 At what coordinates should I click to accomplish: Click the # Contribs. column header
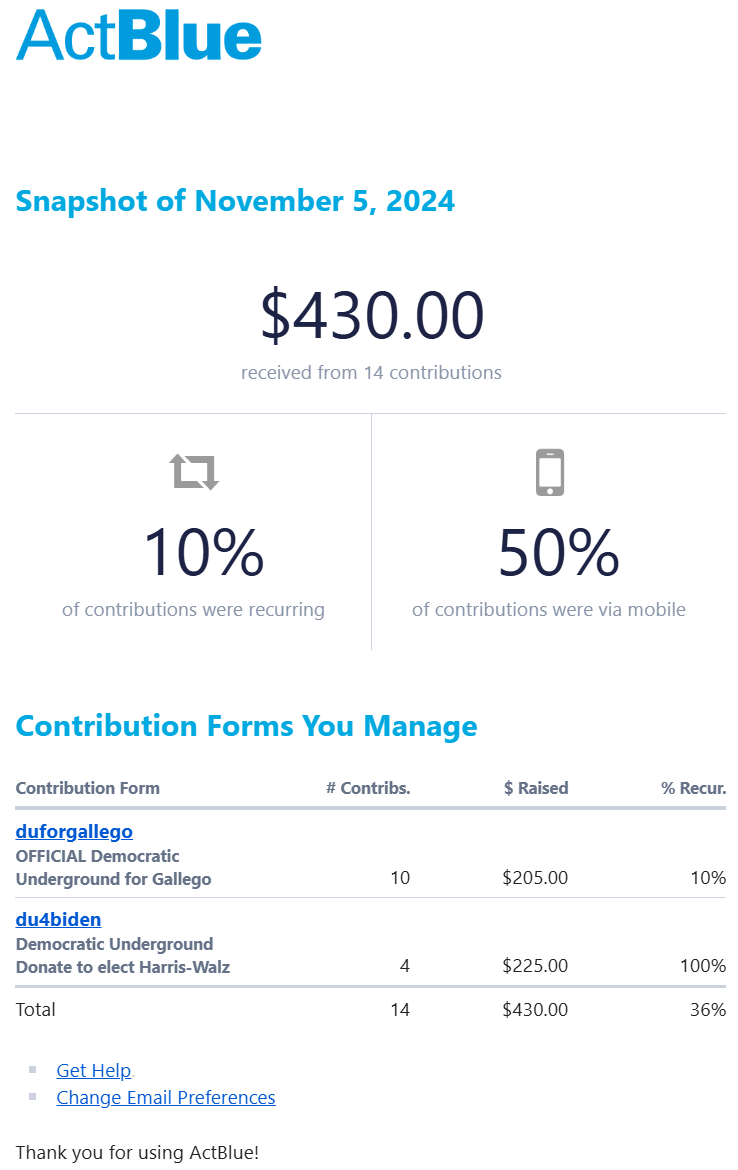point(368,788)
